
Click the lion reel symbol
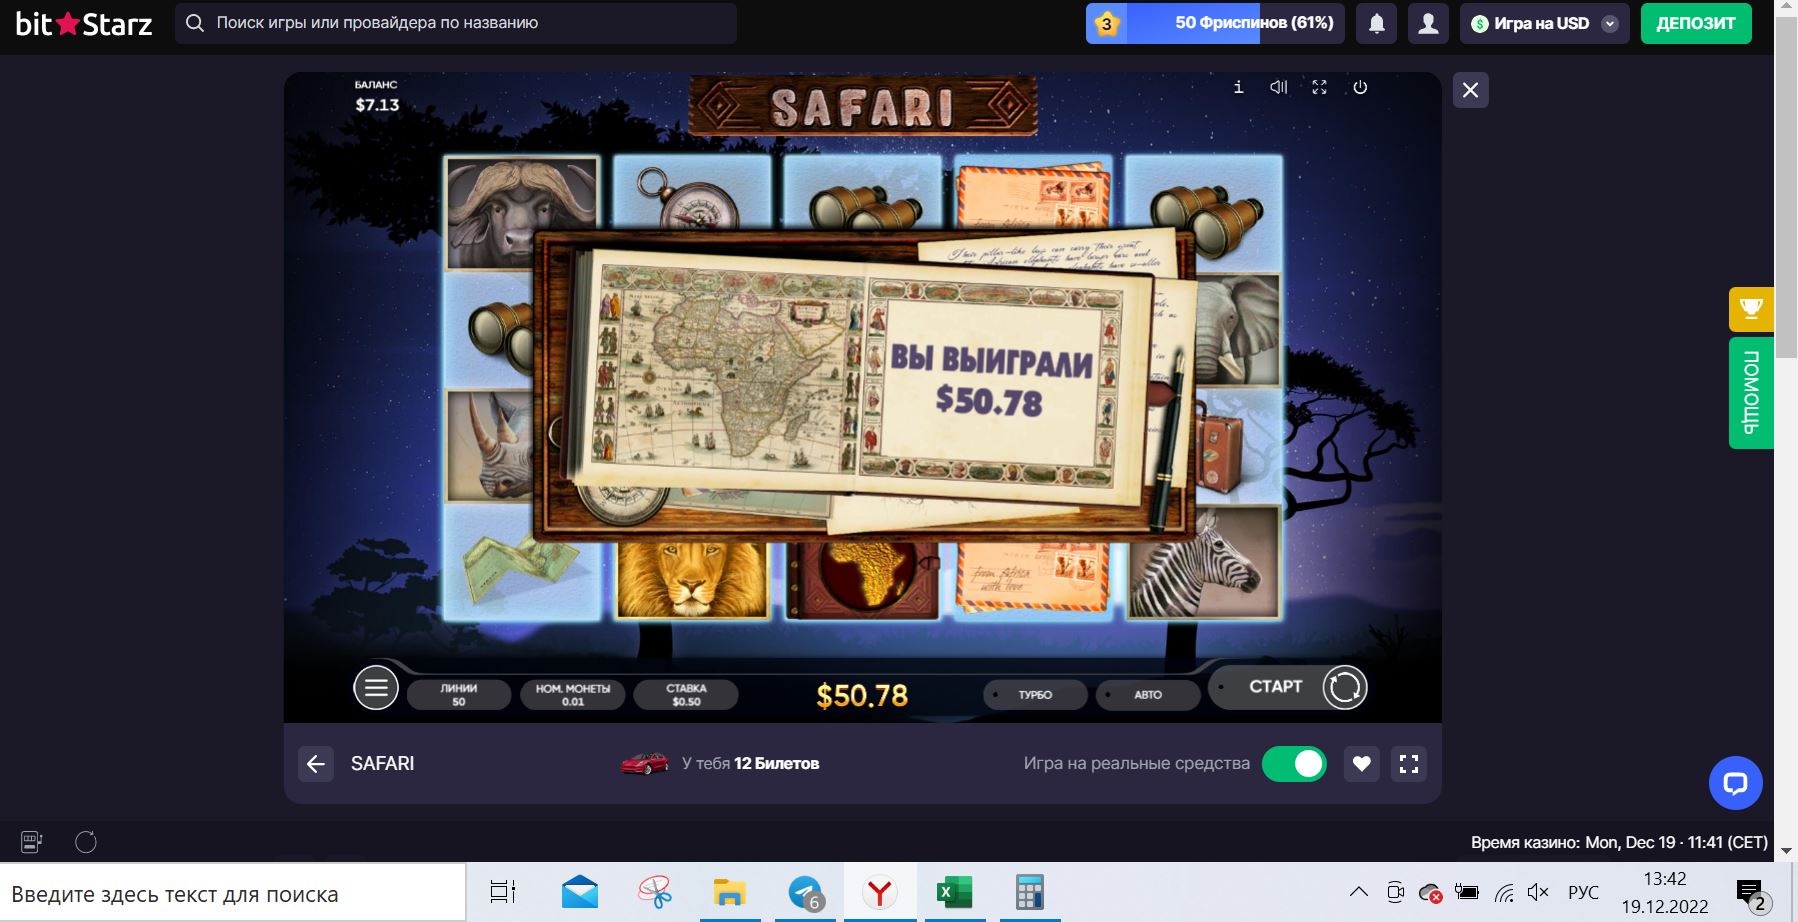692,580
